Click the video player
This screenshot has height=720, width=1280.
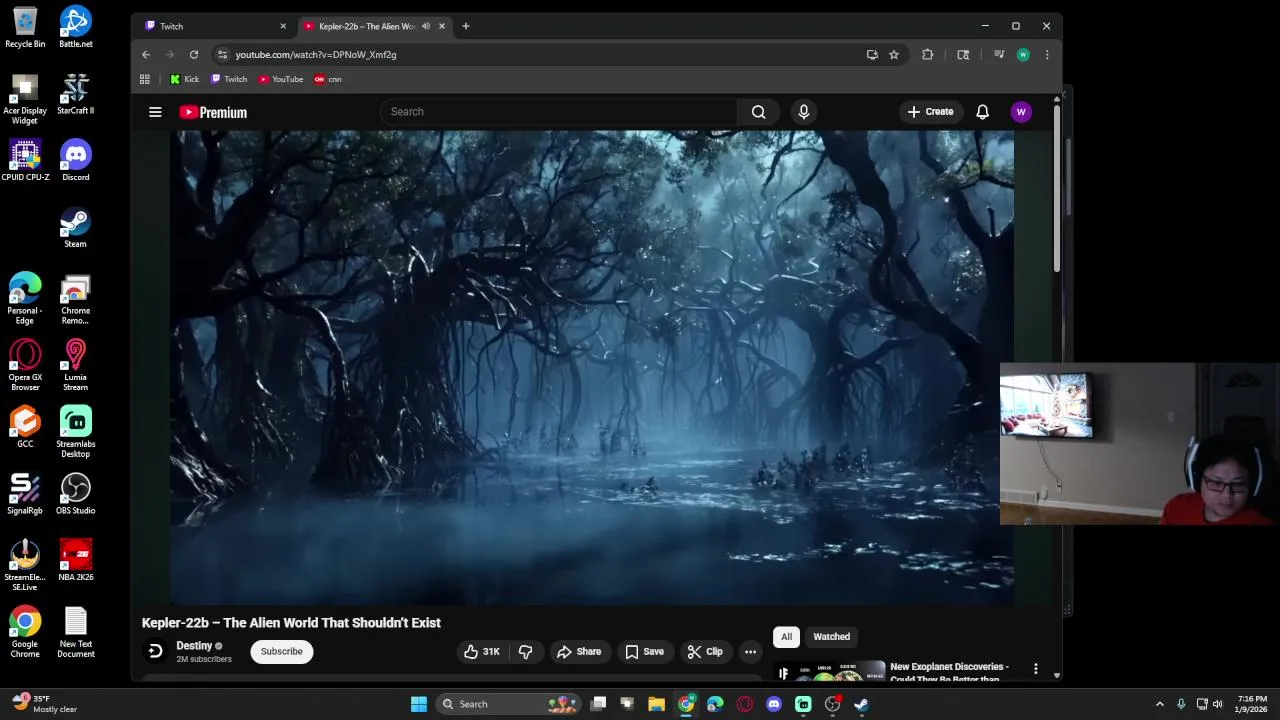coord(591,368)
